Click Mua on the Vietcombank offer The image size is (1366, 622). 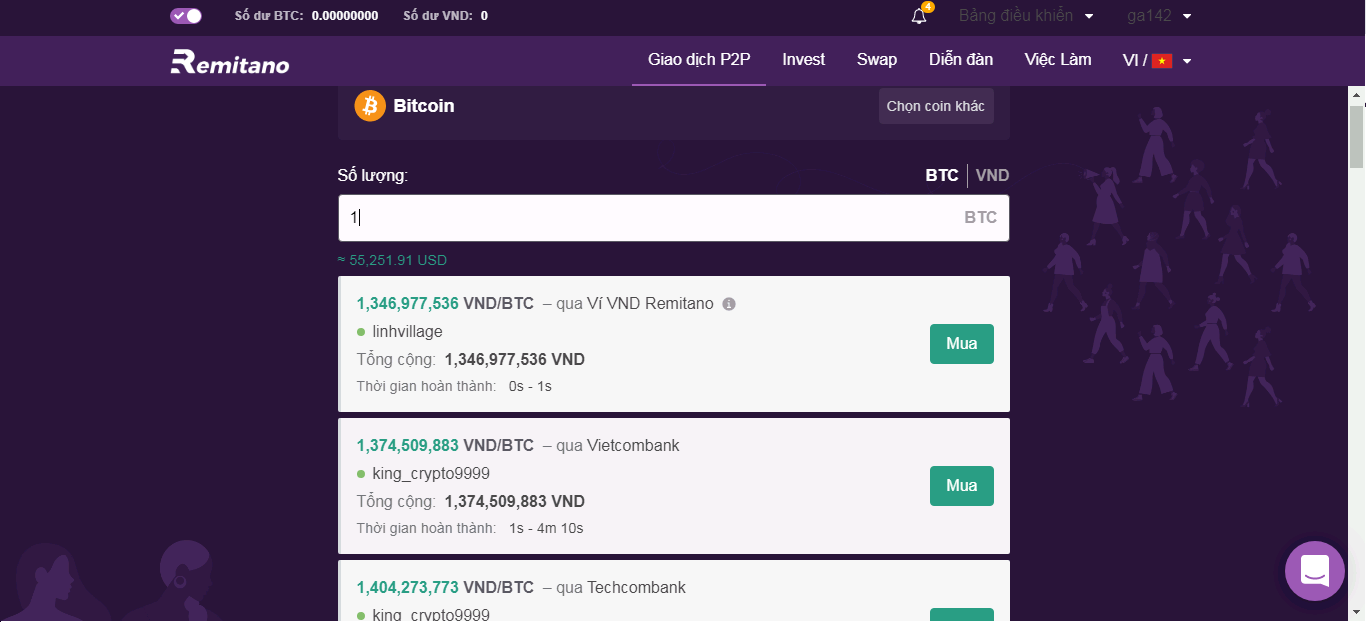tap(962, 486)
